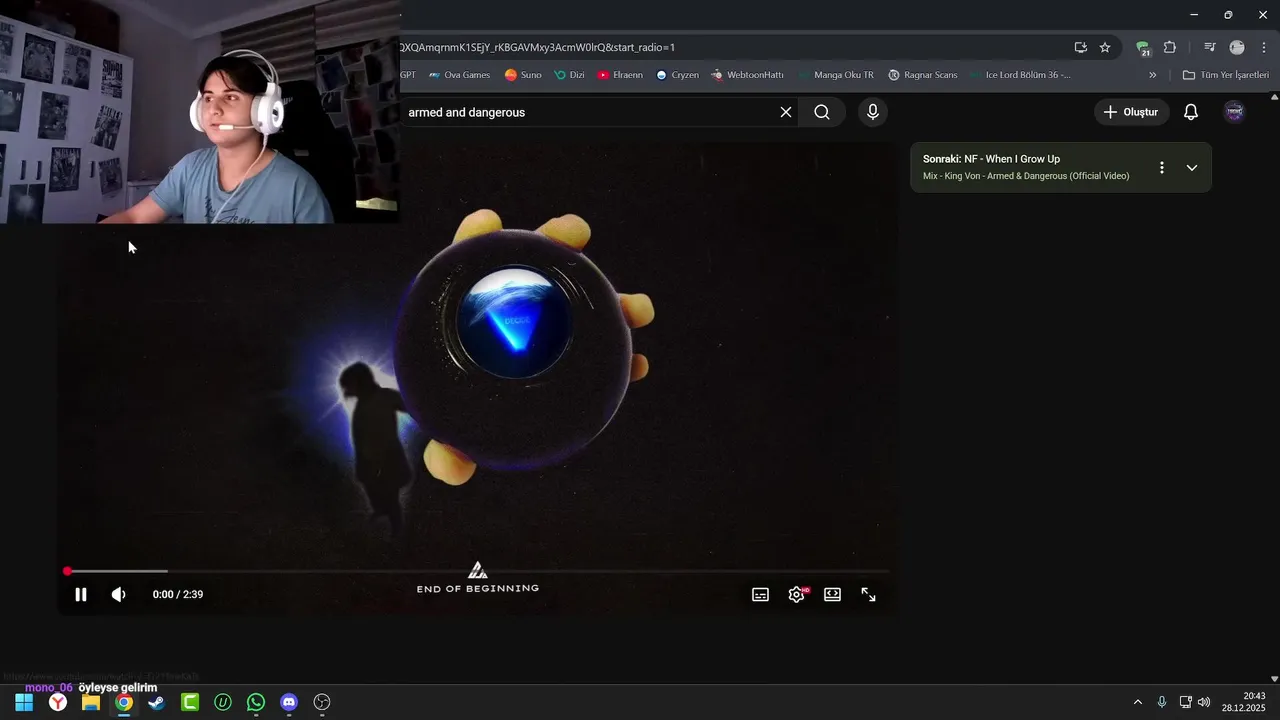
Task: Click the page scrollbar down arrow
Action: (1274, 679)
